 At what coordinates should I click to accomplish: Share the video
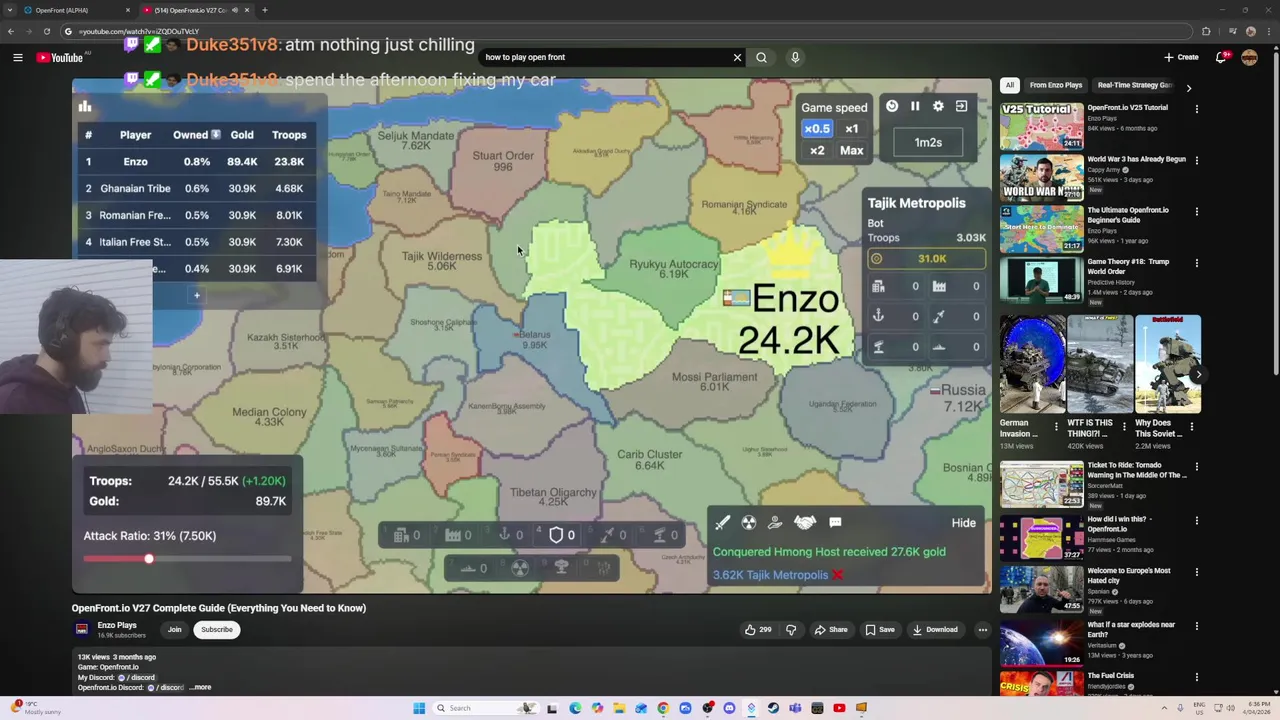tap(831, 630)
